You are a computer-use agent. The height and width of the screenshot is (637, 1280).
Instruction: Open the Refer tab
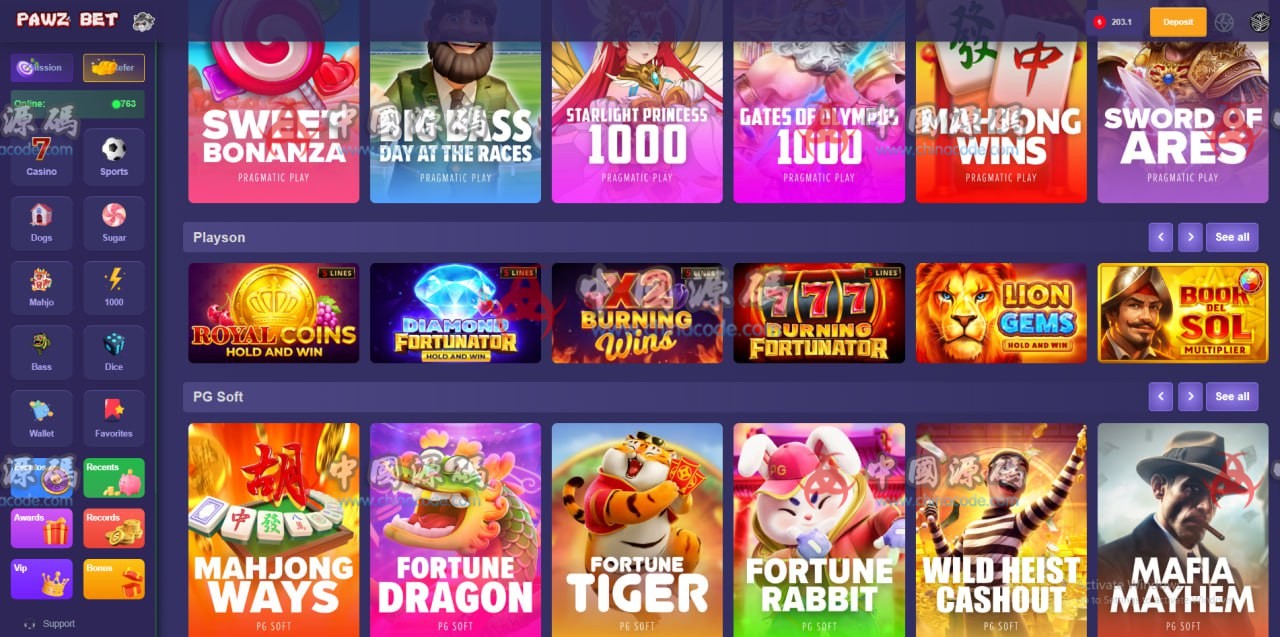pyautogui.click(x=114, y=68)
